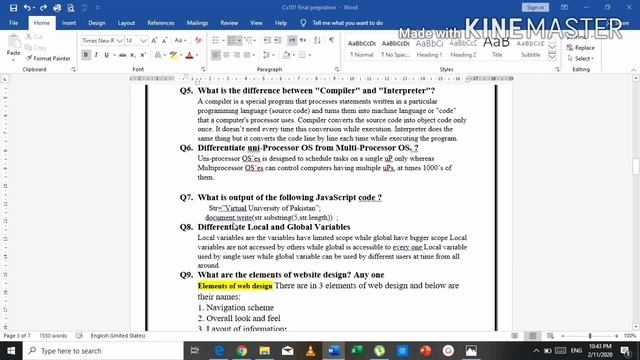Click the Text Effects icon
640x360 pixels.
158,55
